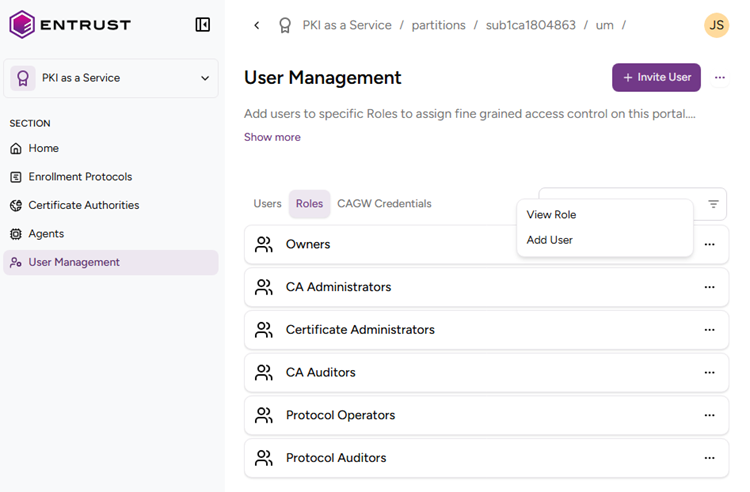Open the JS user avatar
The width and height of the screenshot is (750, 492).
click(x=716, y=25)
